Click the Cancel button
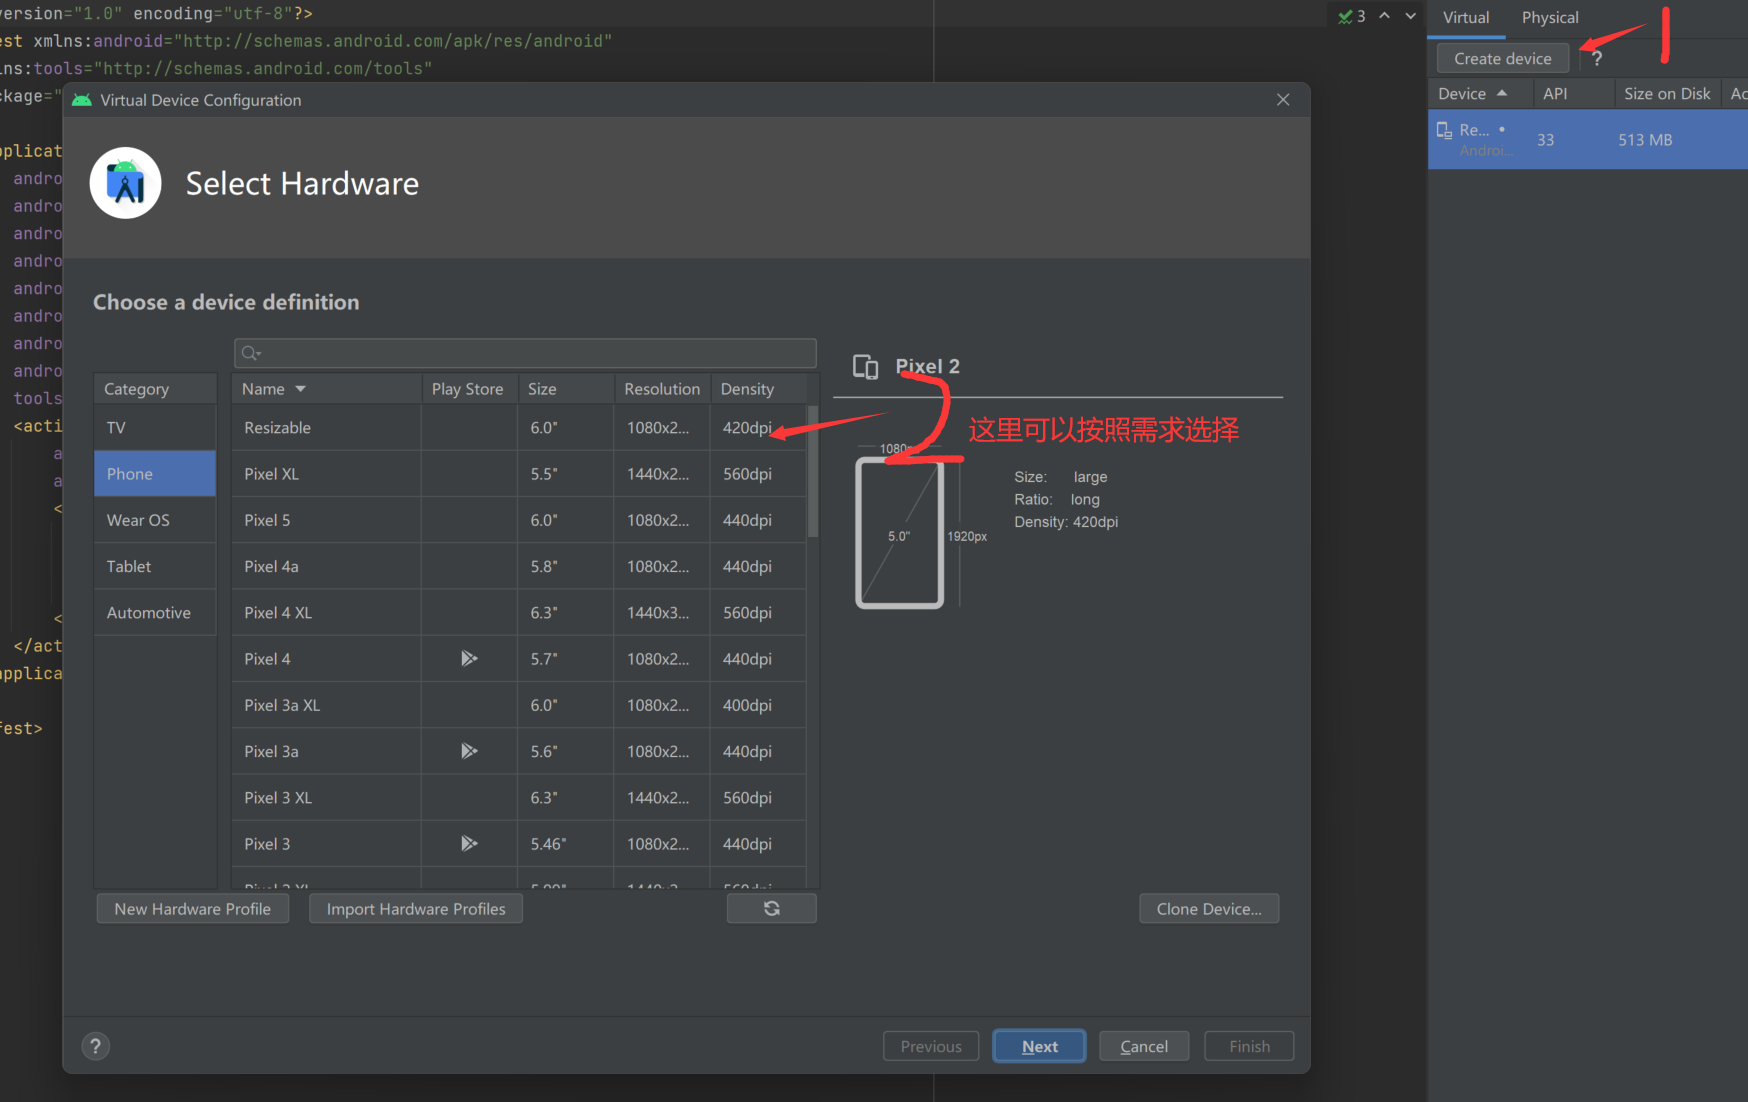1748x1102 pixels. click(x=1144, y=1046)
